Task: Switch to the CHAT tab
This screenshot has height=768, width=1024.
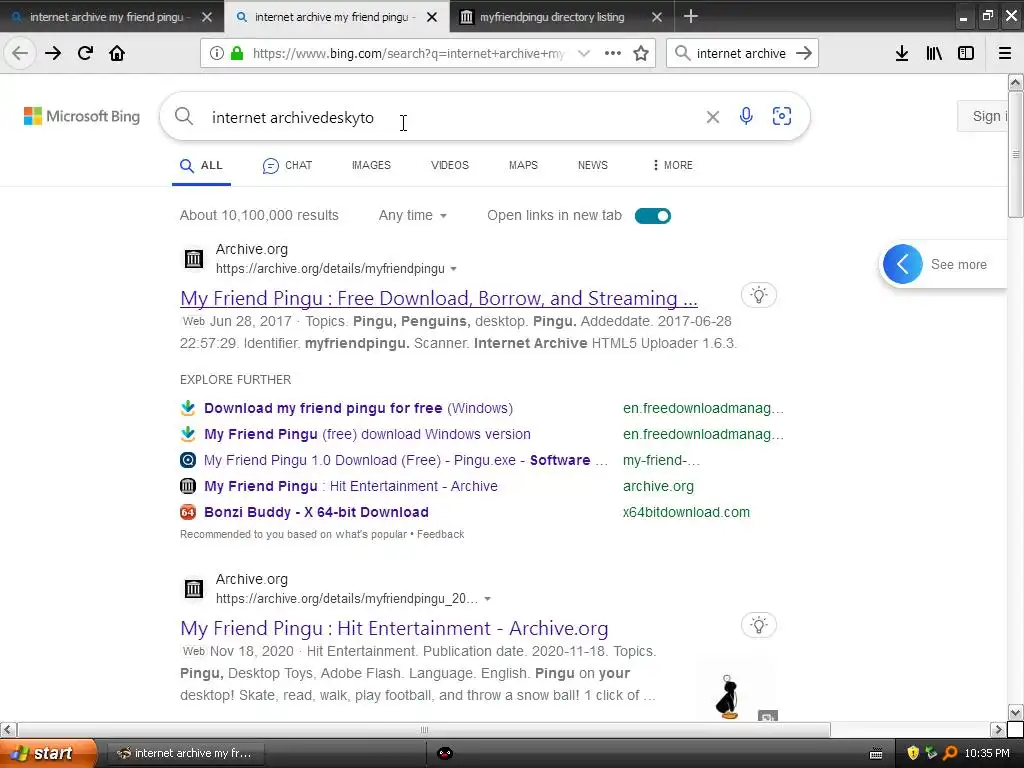Action: [x=287, y=165]
